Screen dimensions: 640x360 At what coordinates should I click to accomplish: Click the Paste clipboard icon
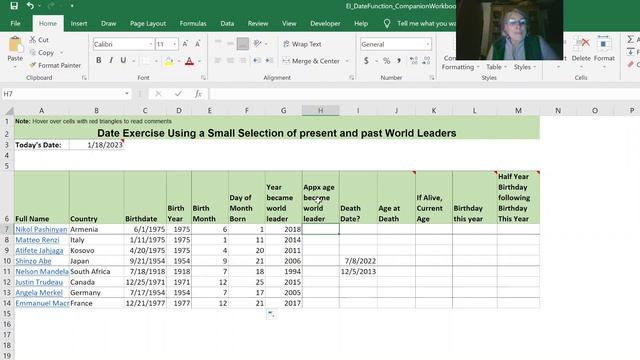[x=15, y=44]
